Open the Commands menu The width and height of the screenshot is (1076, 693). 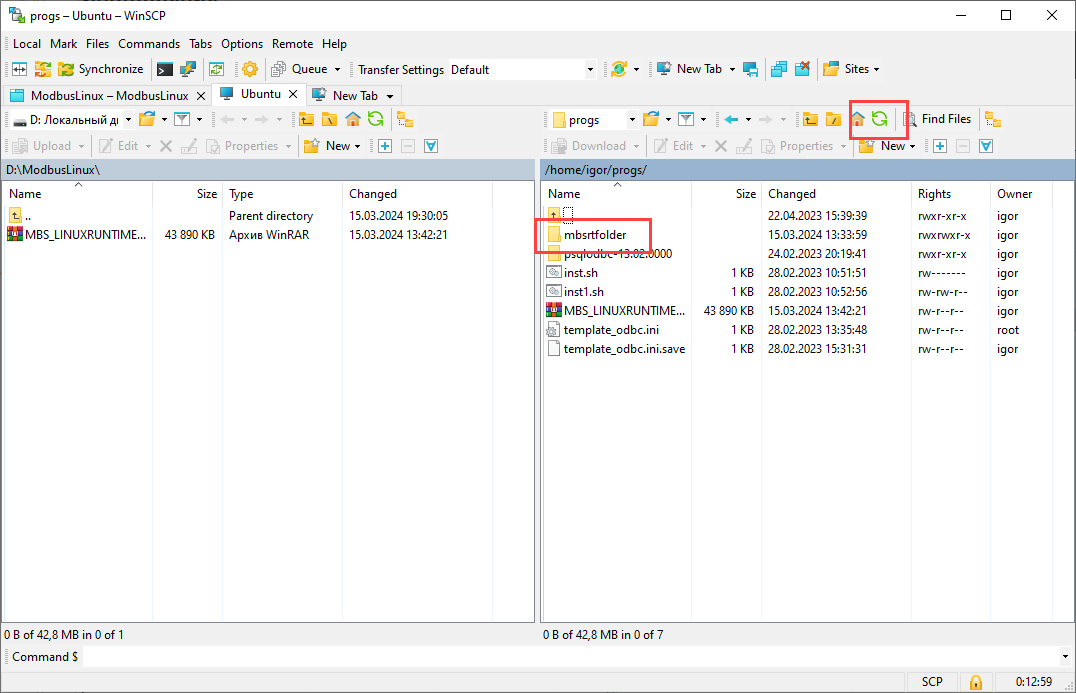coord(149,44)
